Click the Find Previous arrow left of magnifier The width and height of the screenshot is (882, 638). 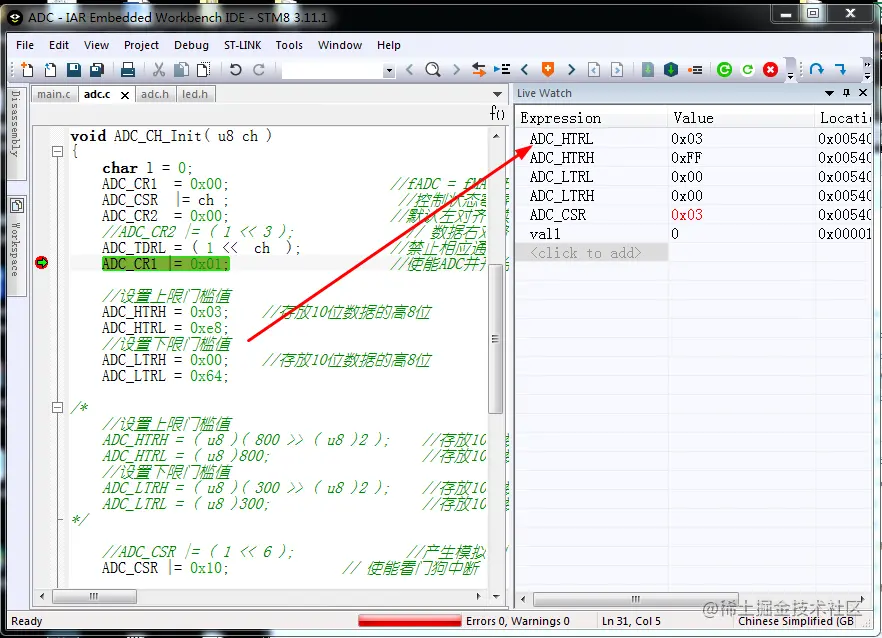(x=410, y=69)
